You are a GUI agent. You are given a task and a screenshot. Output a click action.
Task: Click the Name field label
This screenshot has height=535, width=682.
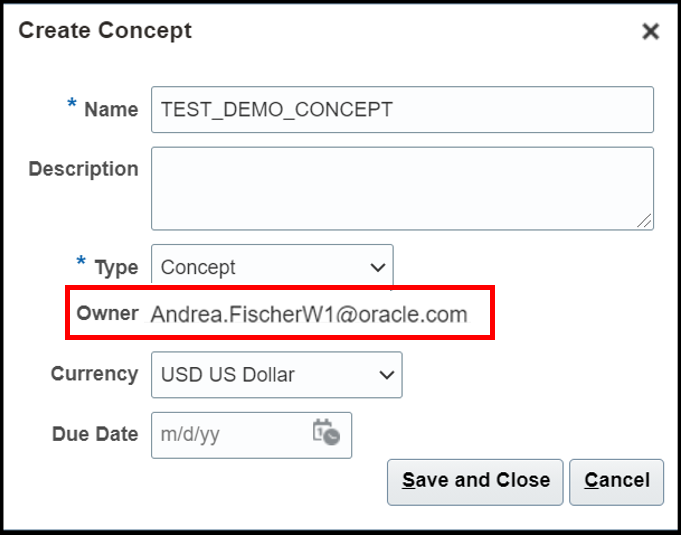coord(111,109)
